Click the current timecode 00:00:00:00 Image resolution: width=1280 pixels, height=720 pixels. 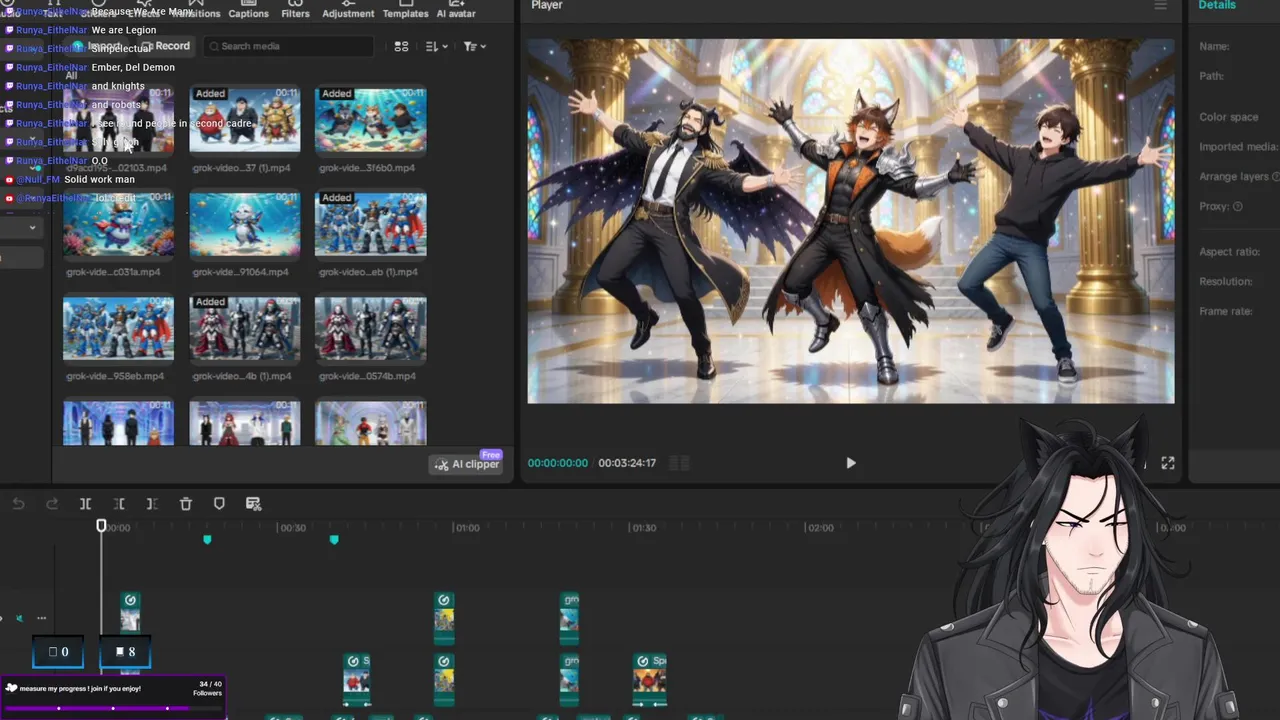pos(558,463)
